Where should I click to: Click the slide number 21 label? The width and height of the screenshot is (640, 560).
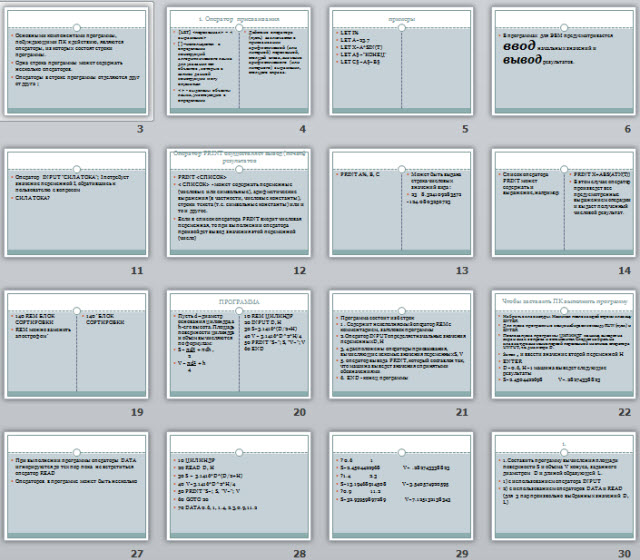tap(461, 413)
